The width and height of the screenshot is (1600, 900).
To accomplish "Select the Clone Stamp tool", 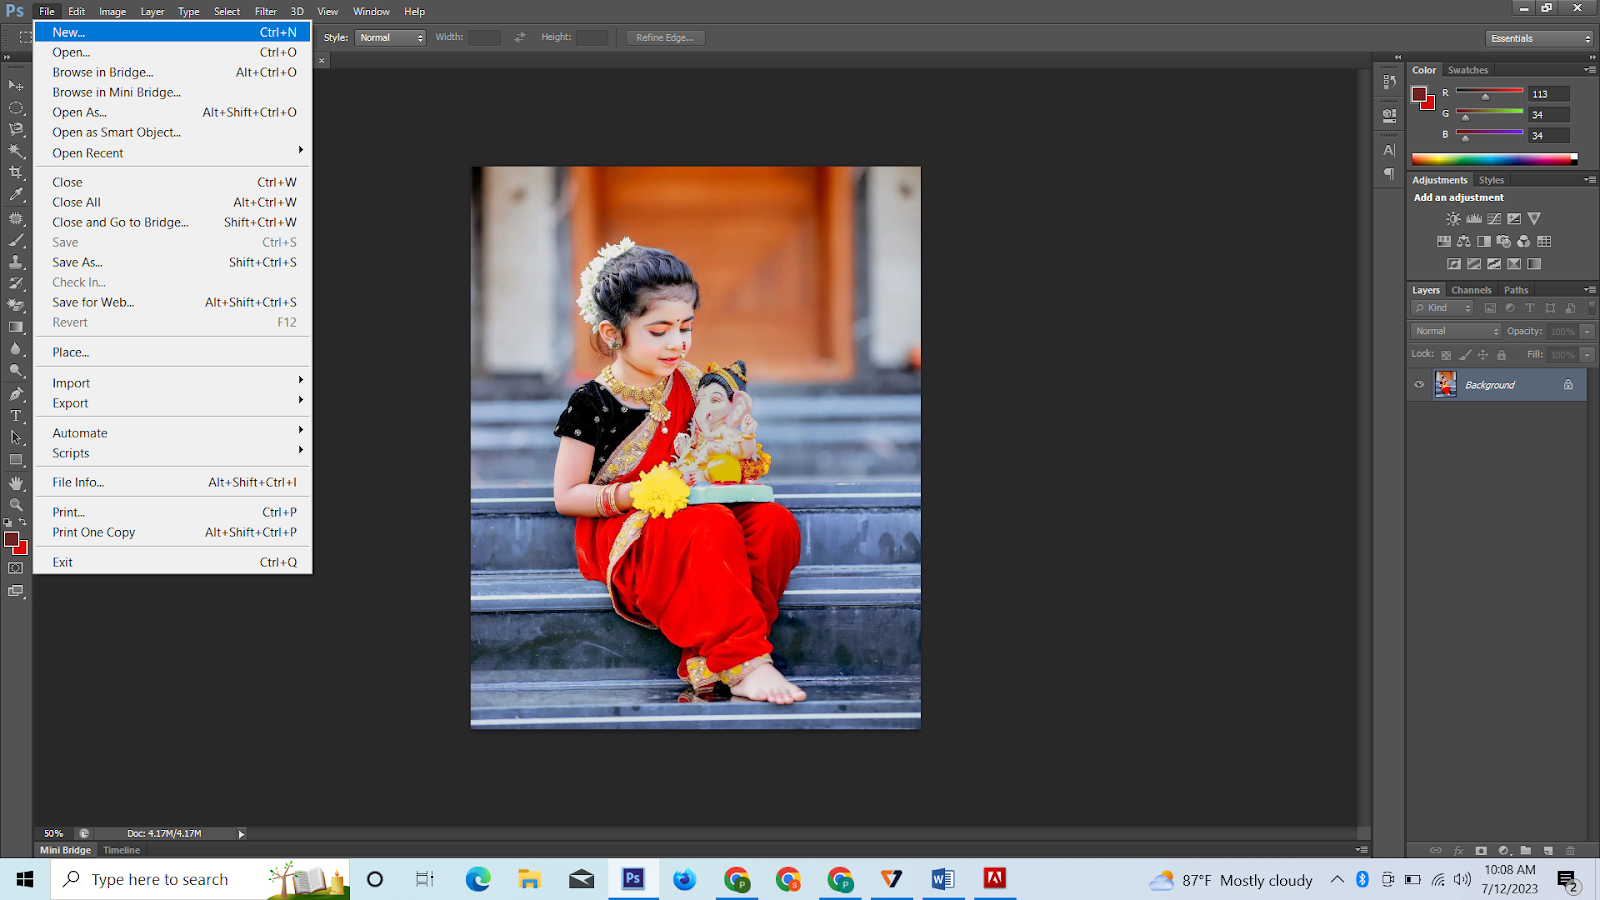I will [16, 262].
